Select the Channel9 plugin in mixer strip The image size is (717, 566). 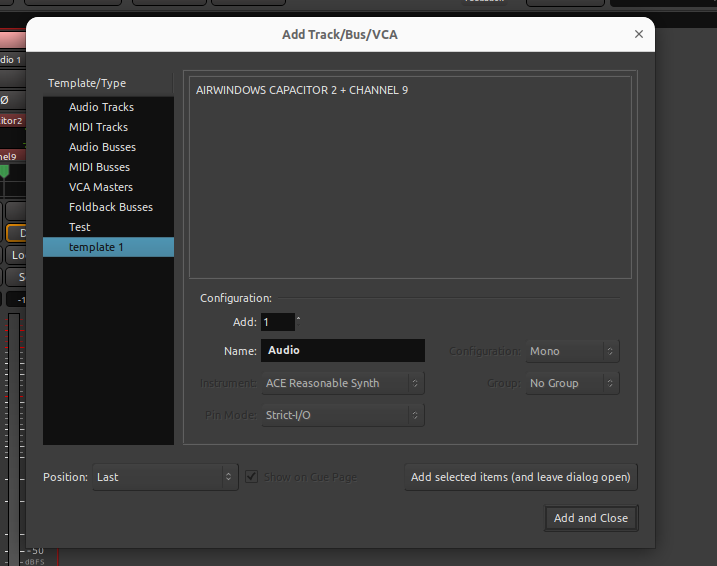[9, 157]
